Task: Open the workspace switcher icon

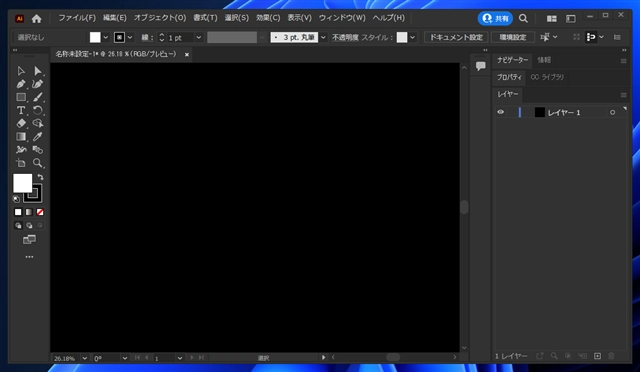Action: [571, 18]
